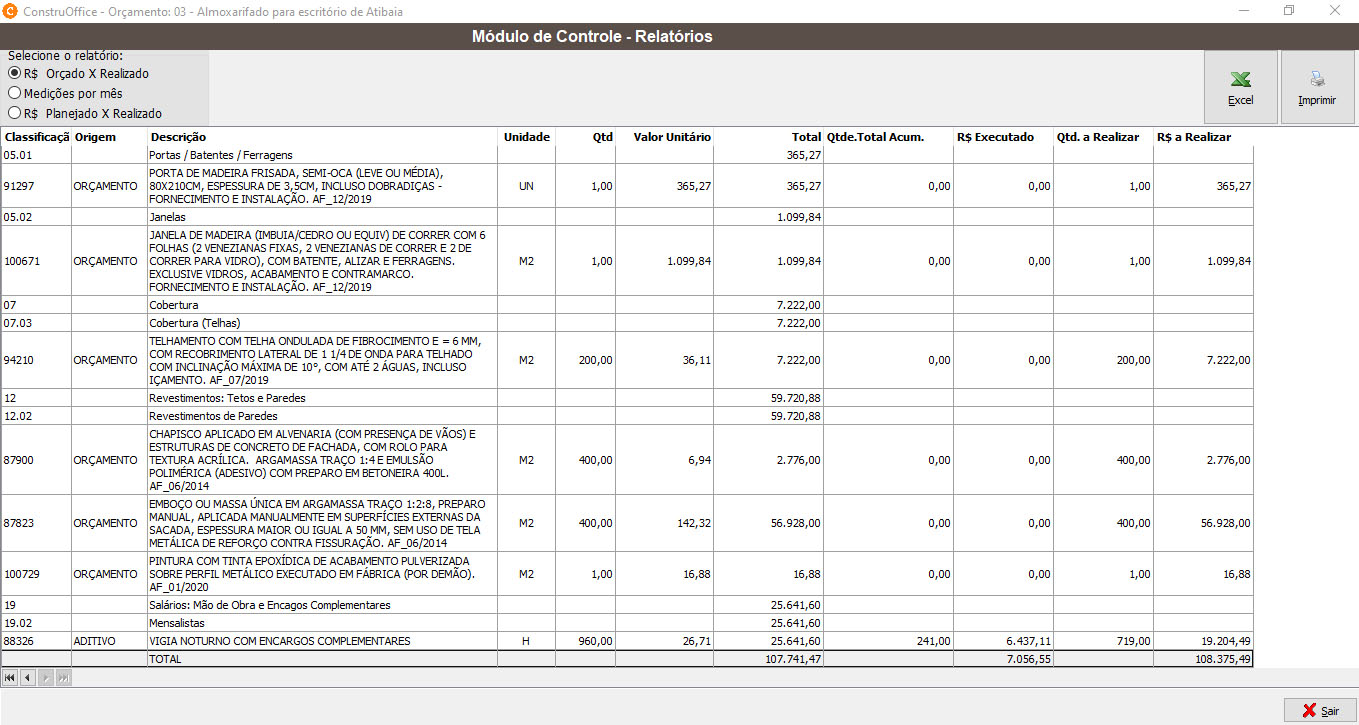Select 'R$ Planejado X Realizado' report option

[85, 114]
